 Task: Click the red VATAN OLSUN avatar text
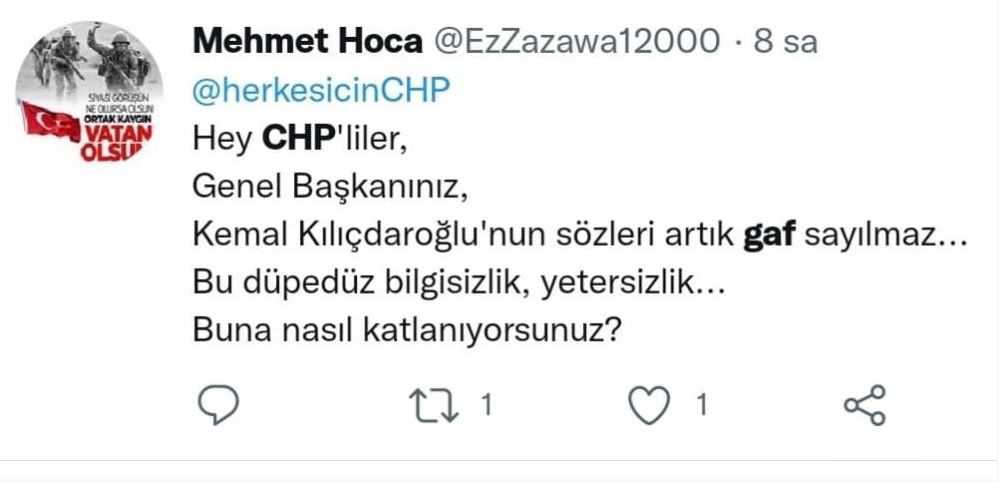coord(117,142)
